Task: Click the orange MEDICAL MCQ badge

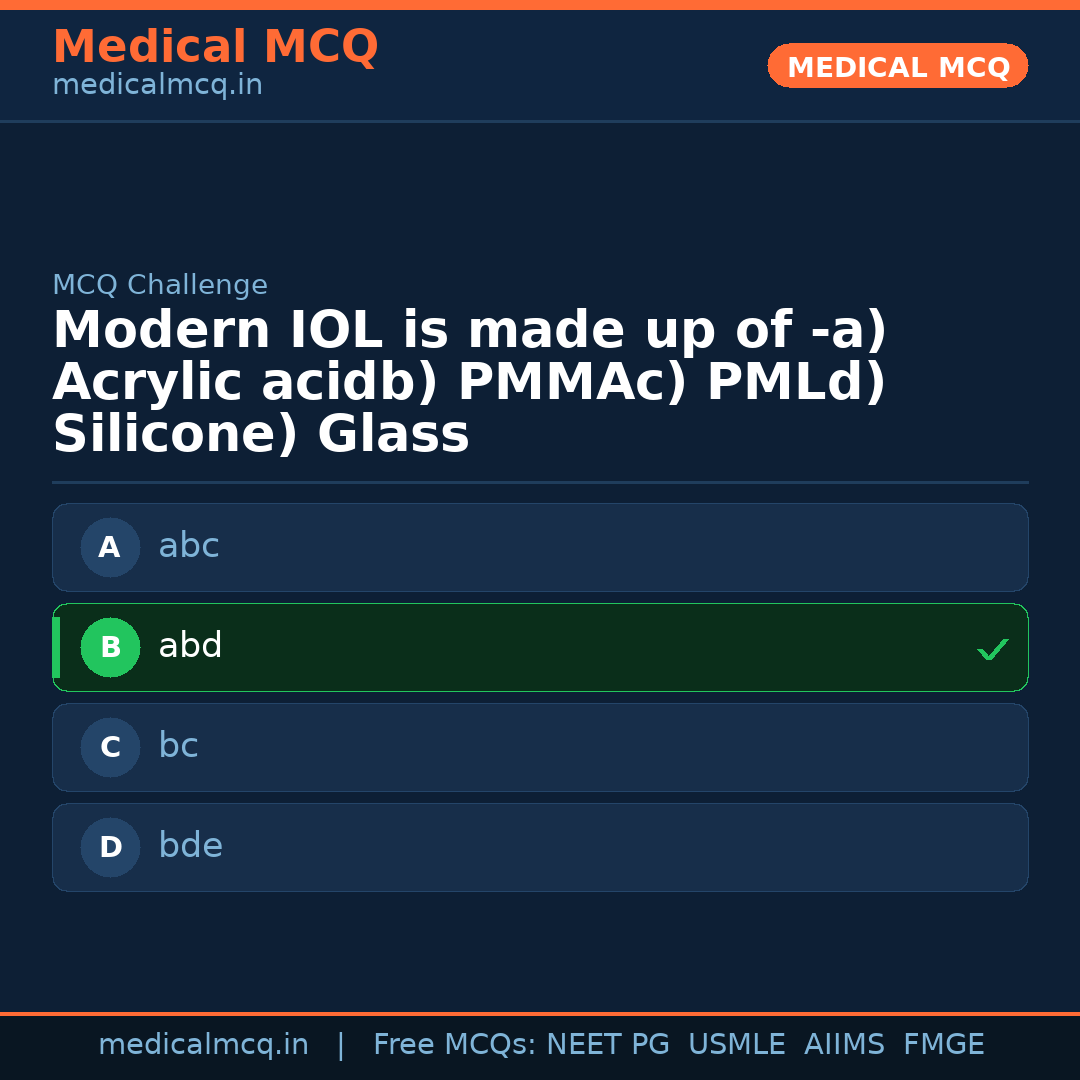Action: tap(897, 66)
